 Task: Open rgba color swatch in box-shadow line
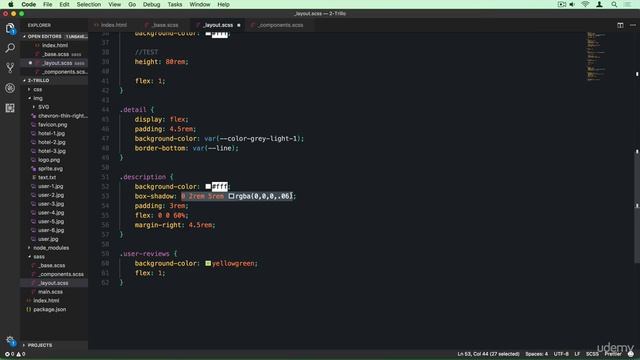(x=231, y=196)
